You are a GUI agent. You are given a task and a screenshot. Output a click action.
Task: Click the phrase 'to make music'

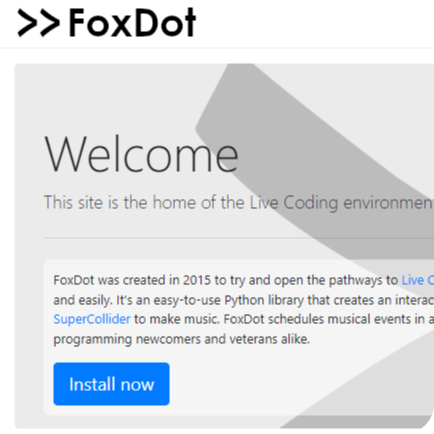click(x=177, y=319)
